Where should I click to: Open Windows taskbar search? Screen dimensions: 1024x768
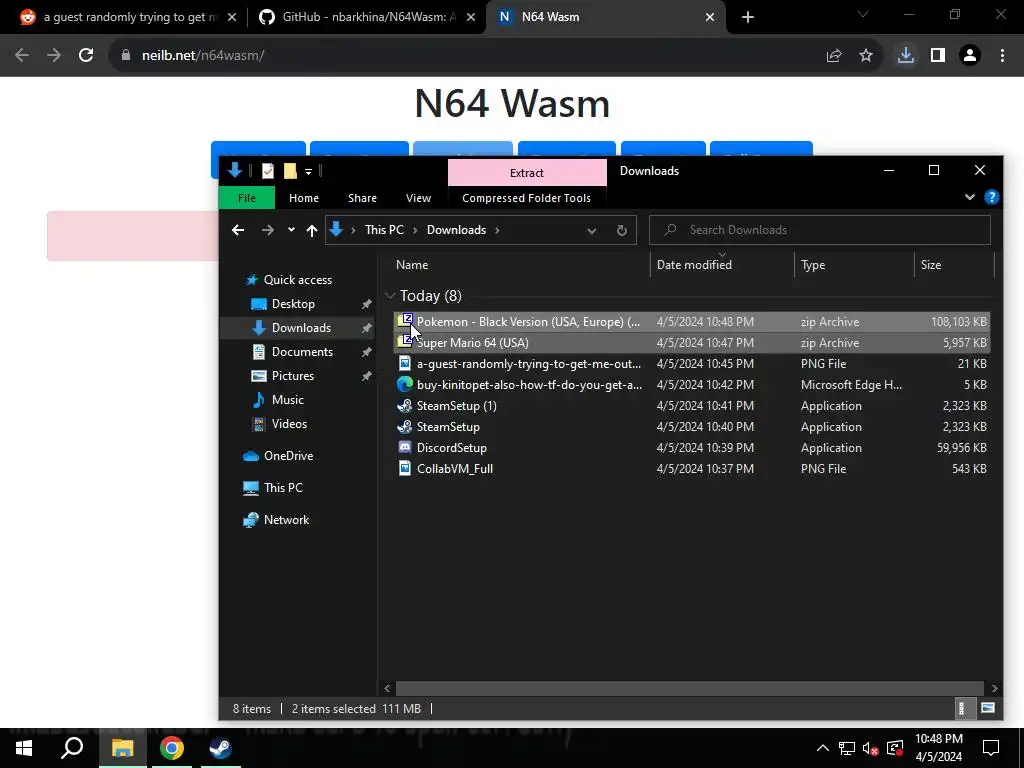click(x=72, y=748)
